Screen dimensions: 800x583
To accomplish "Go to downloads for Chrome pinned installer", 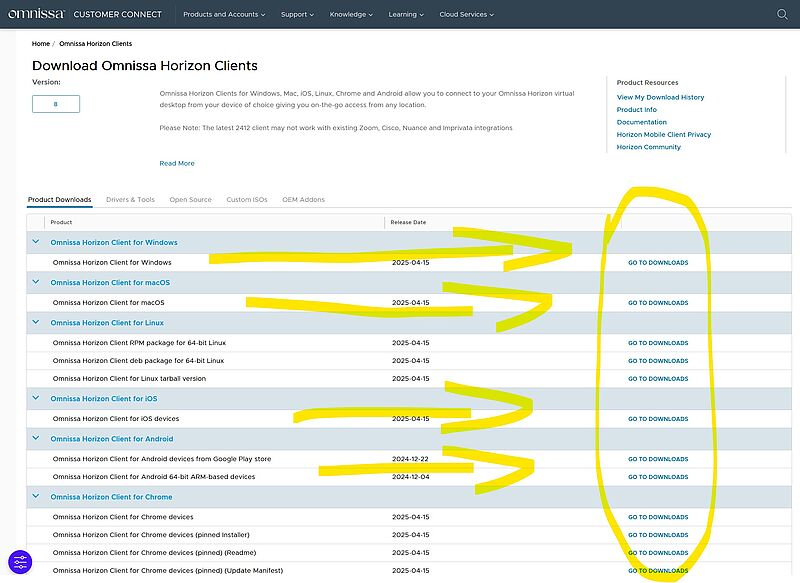I will click(x=658, y=535).
